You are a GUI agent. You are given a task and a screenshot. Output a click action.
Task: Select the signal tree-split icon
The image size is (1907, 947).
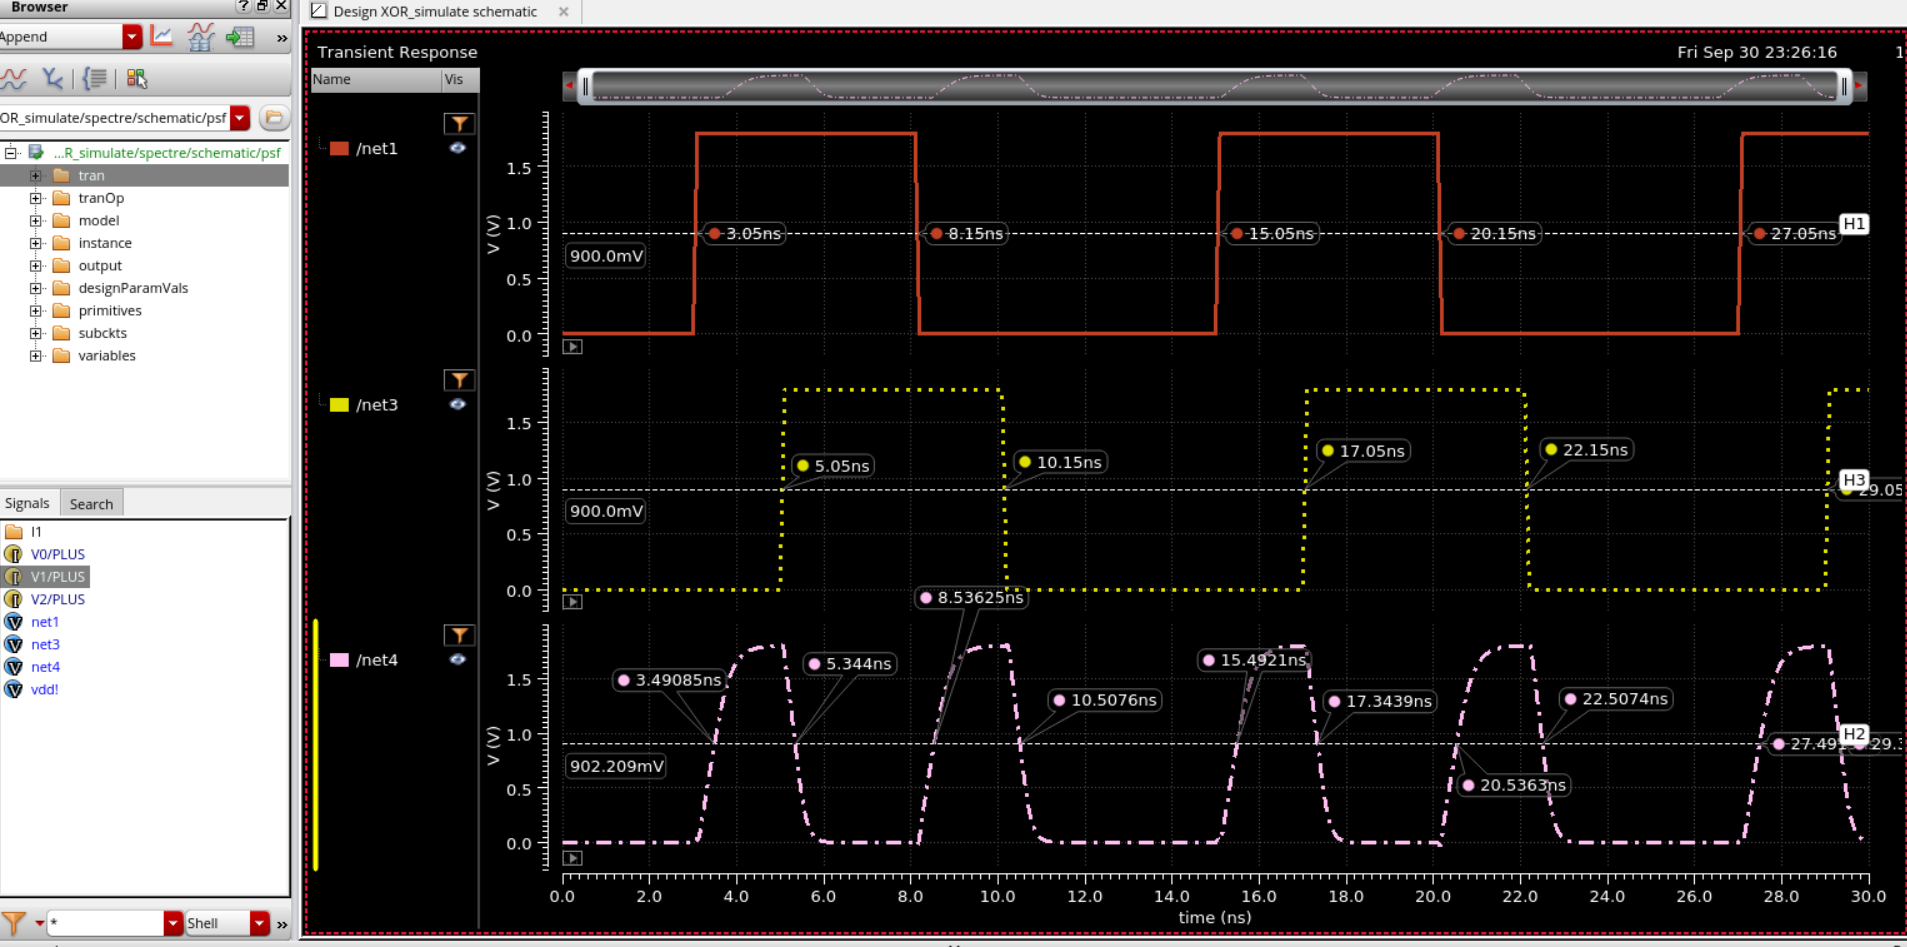[x=52, y=80]
